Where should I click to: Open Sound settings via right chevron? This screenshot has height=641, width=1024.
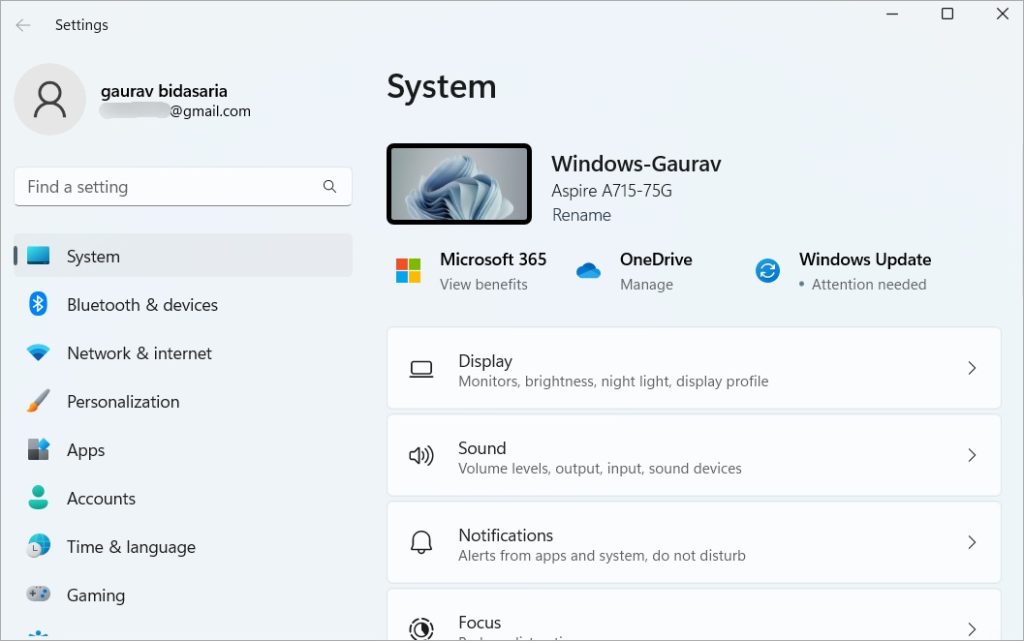coord(971,455)
